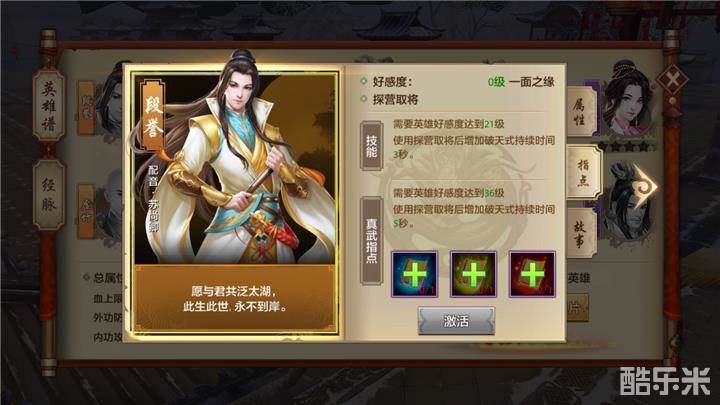This screenshot has height=405, width=720.
Task: Click the yellow skill book plus slot
Action: click(x=473, y=274)
